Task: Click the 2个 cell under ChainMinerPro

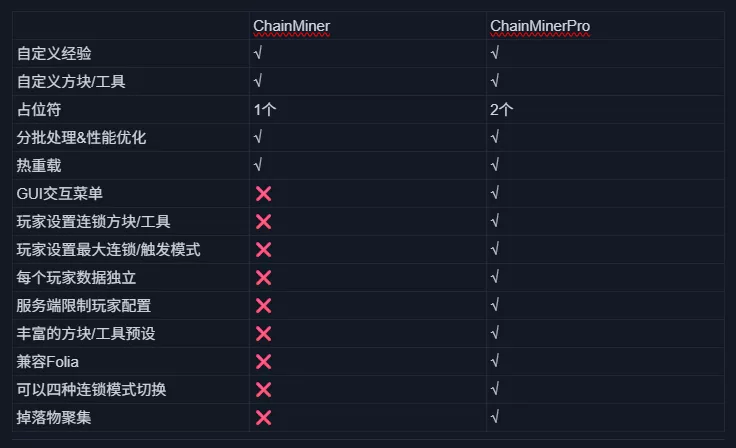Action: (x=502, y=109)
